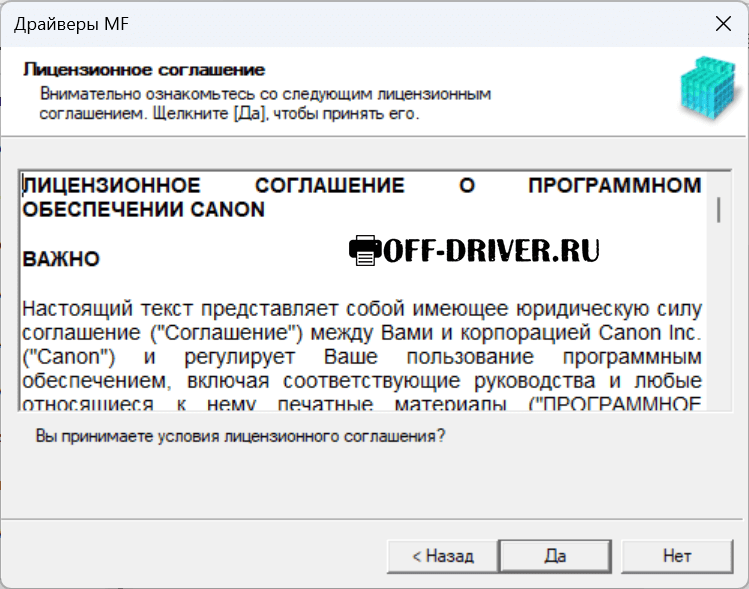Click the ВАЖНО heading in license text
The height and width of the screenshot is (589, 749).
click(61, 259)
